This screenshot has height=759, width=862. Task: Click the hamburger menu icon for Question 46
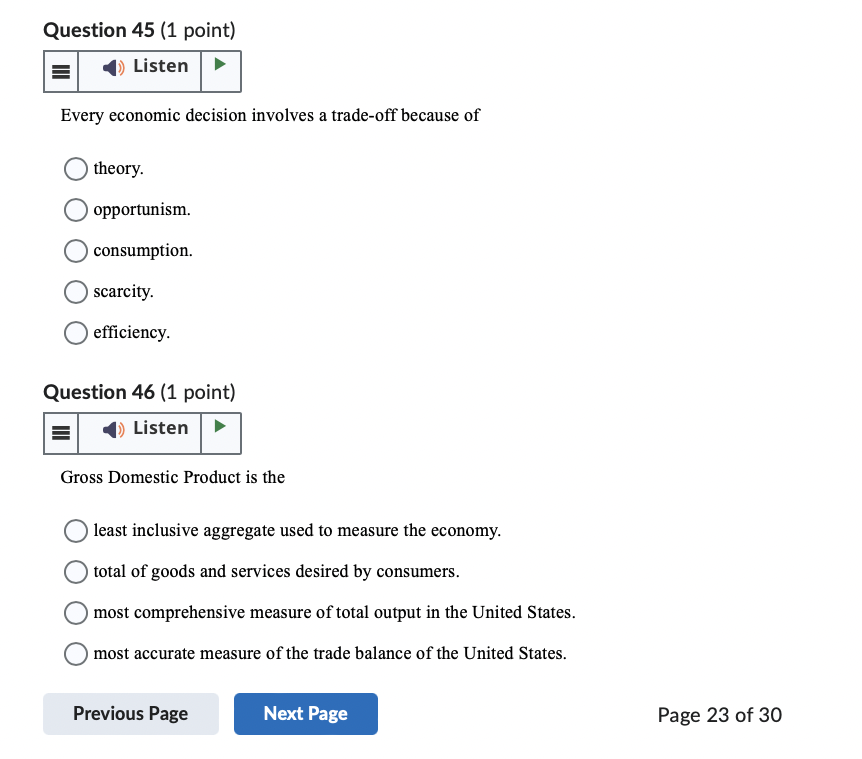tap(60, 432)
